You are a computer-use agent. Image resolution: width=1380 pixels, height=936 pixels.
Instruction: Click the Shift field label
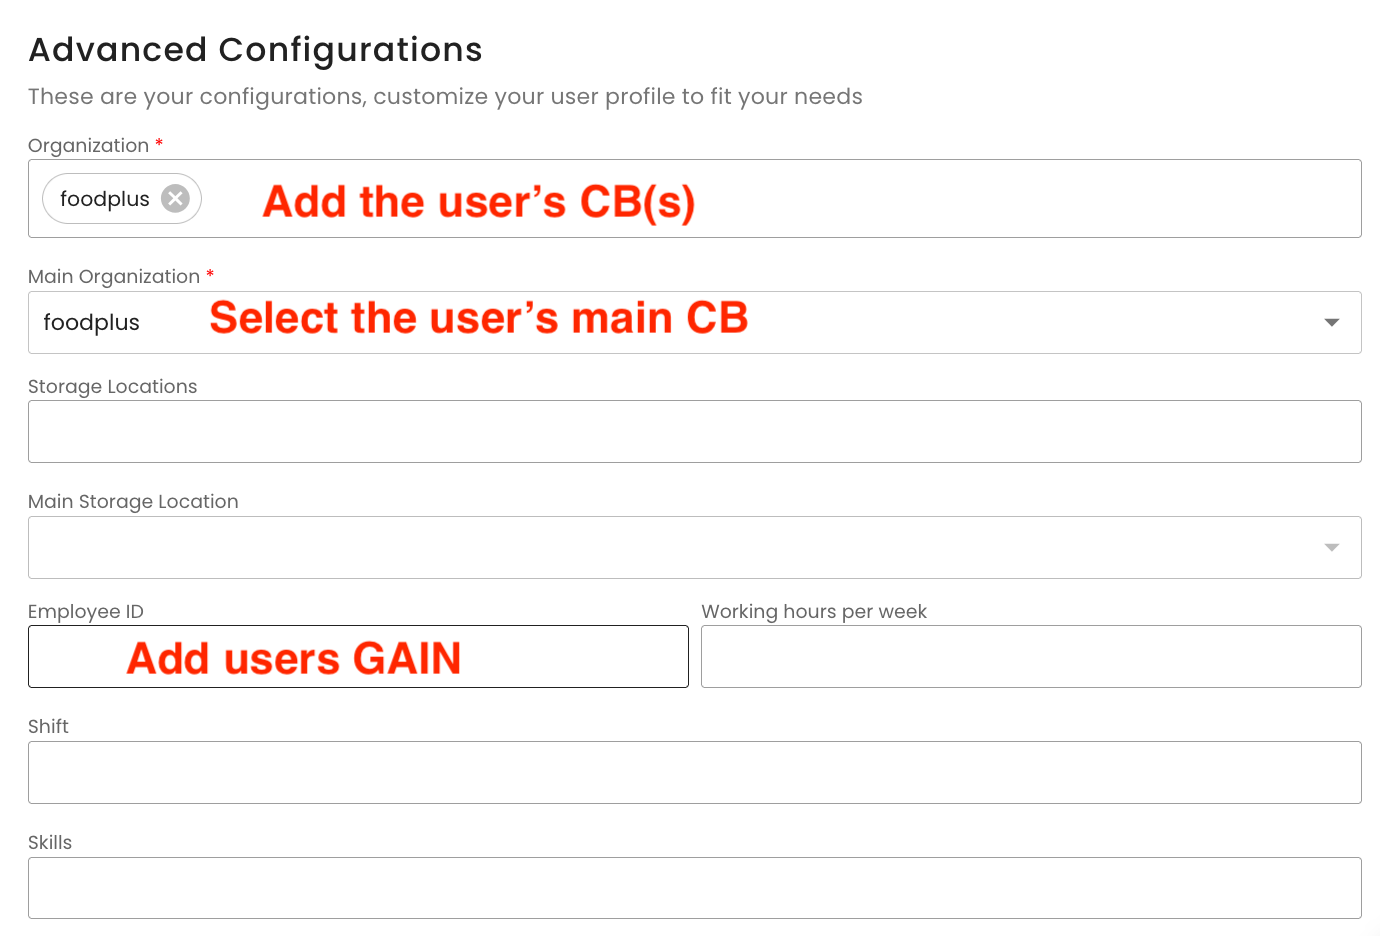[48, 727]
